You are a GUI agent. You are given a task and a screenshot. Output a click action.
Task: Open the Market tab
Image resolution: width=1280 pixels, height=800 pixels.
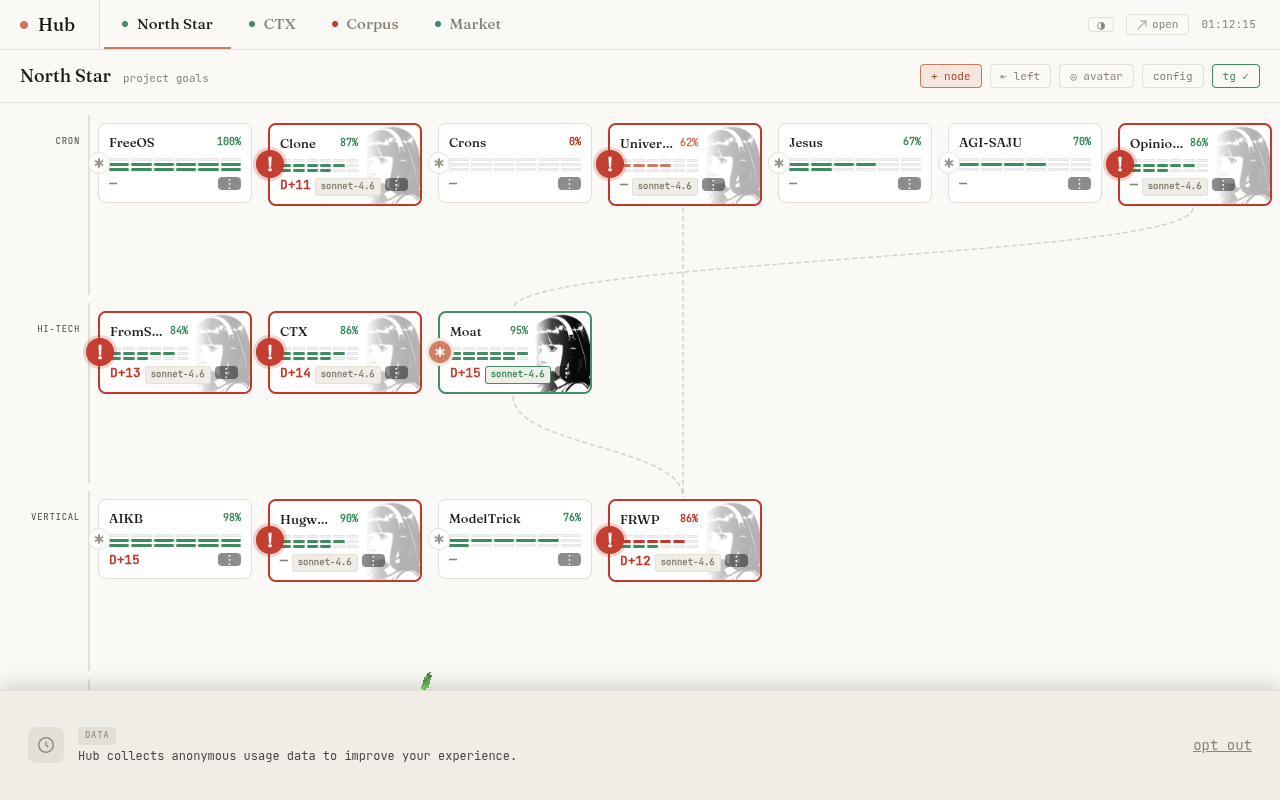(x=468, y=24)
